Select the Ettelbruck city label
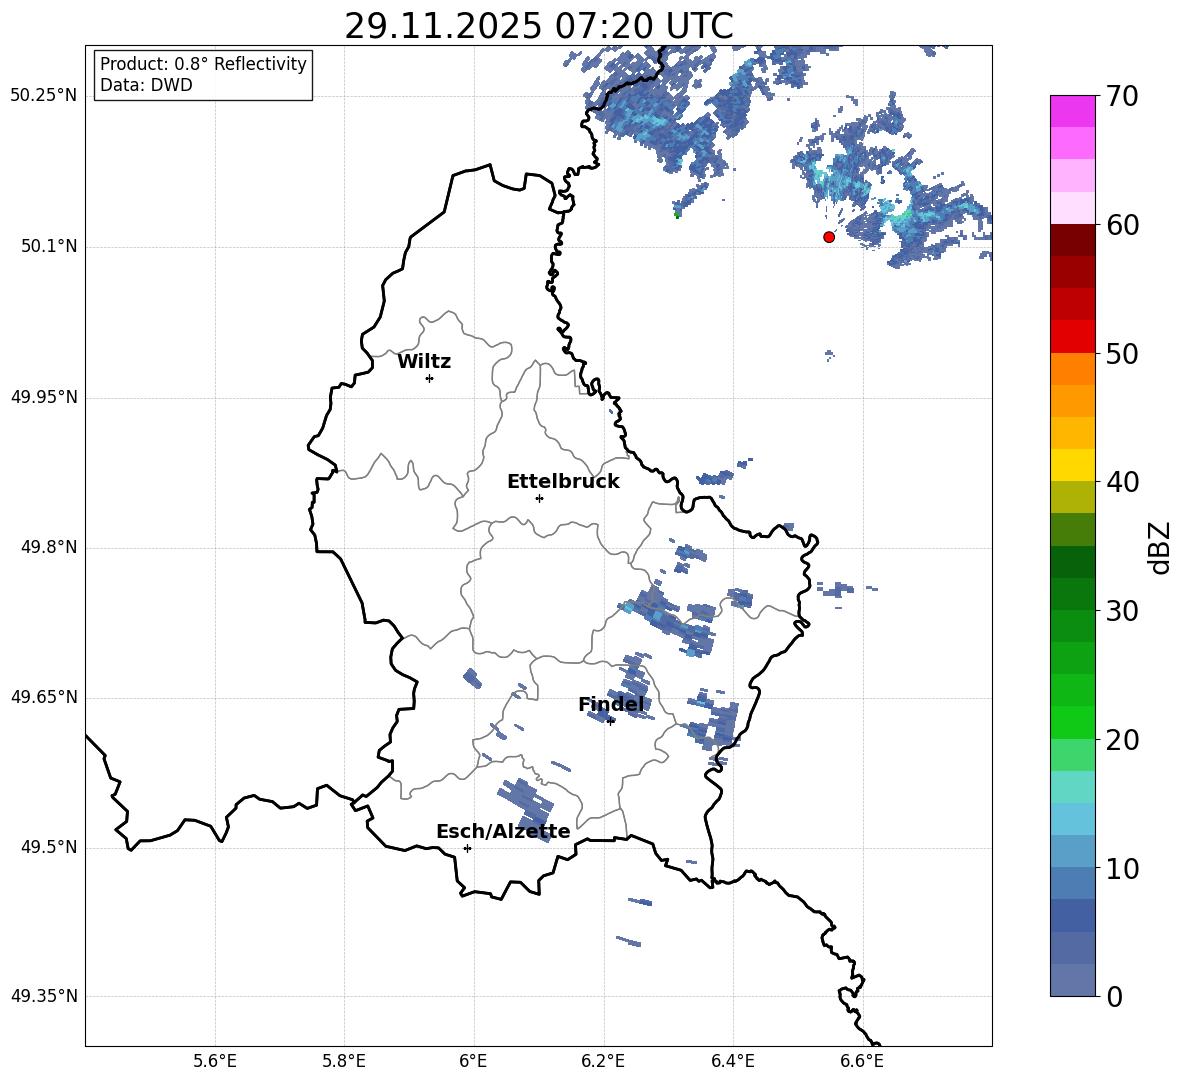 (x=563, y=482)
